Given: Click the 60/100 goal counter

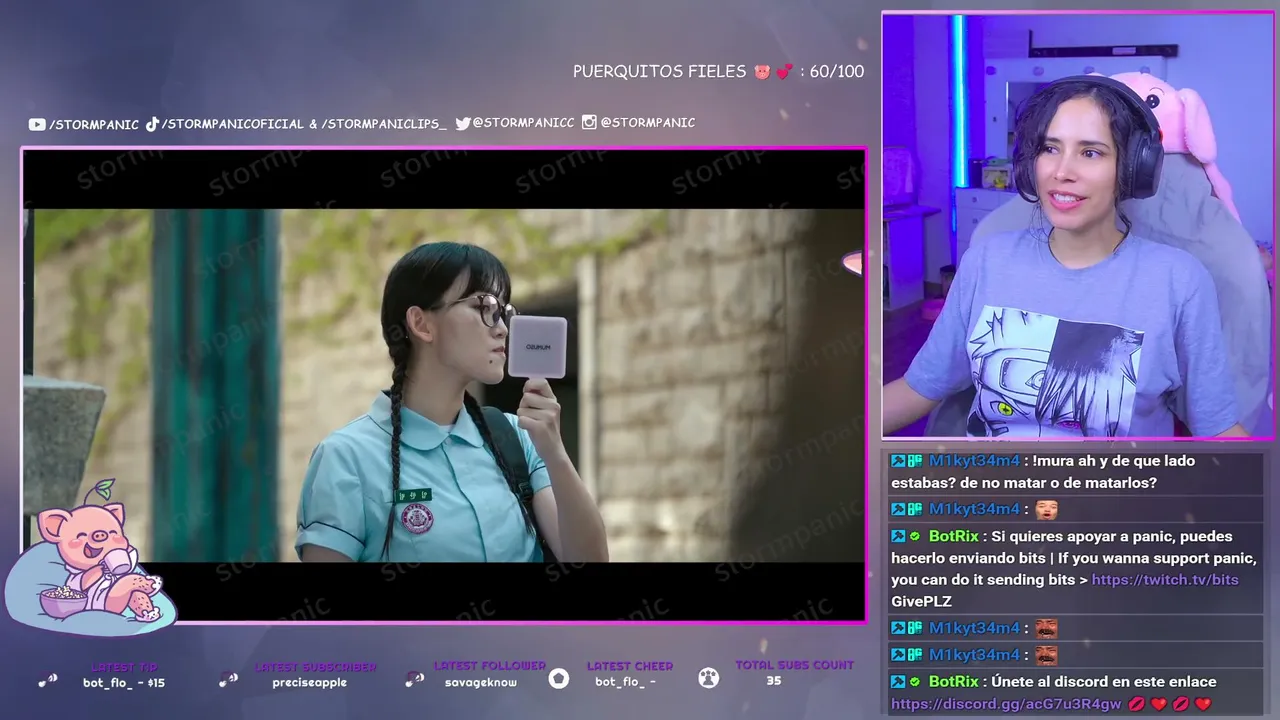Looking at the screenshot, I should tap(837, 72).
